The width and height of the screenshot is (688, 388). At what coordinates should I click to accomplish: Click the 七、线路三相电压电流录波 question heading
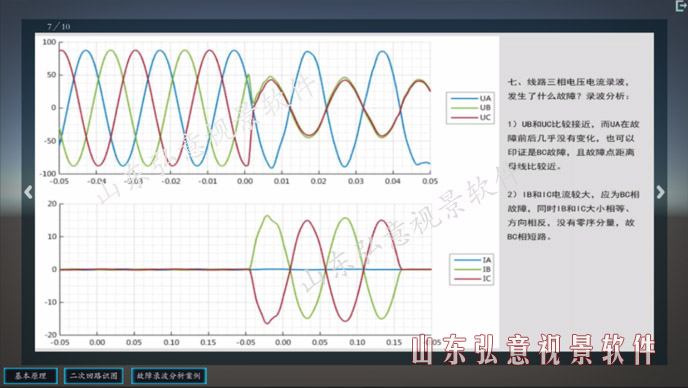[x=569, y=89]
